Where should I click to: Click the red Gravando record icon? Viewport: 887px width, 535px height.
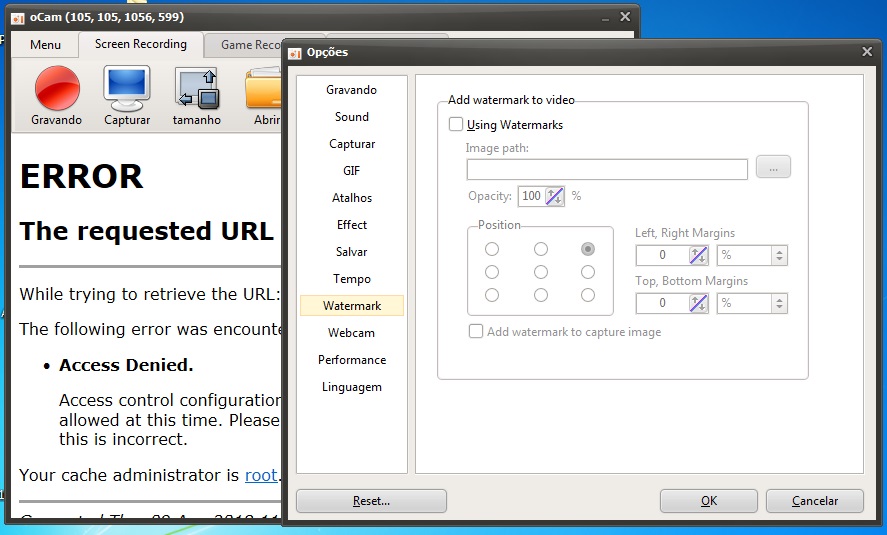tap(57, 88)
